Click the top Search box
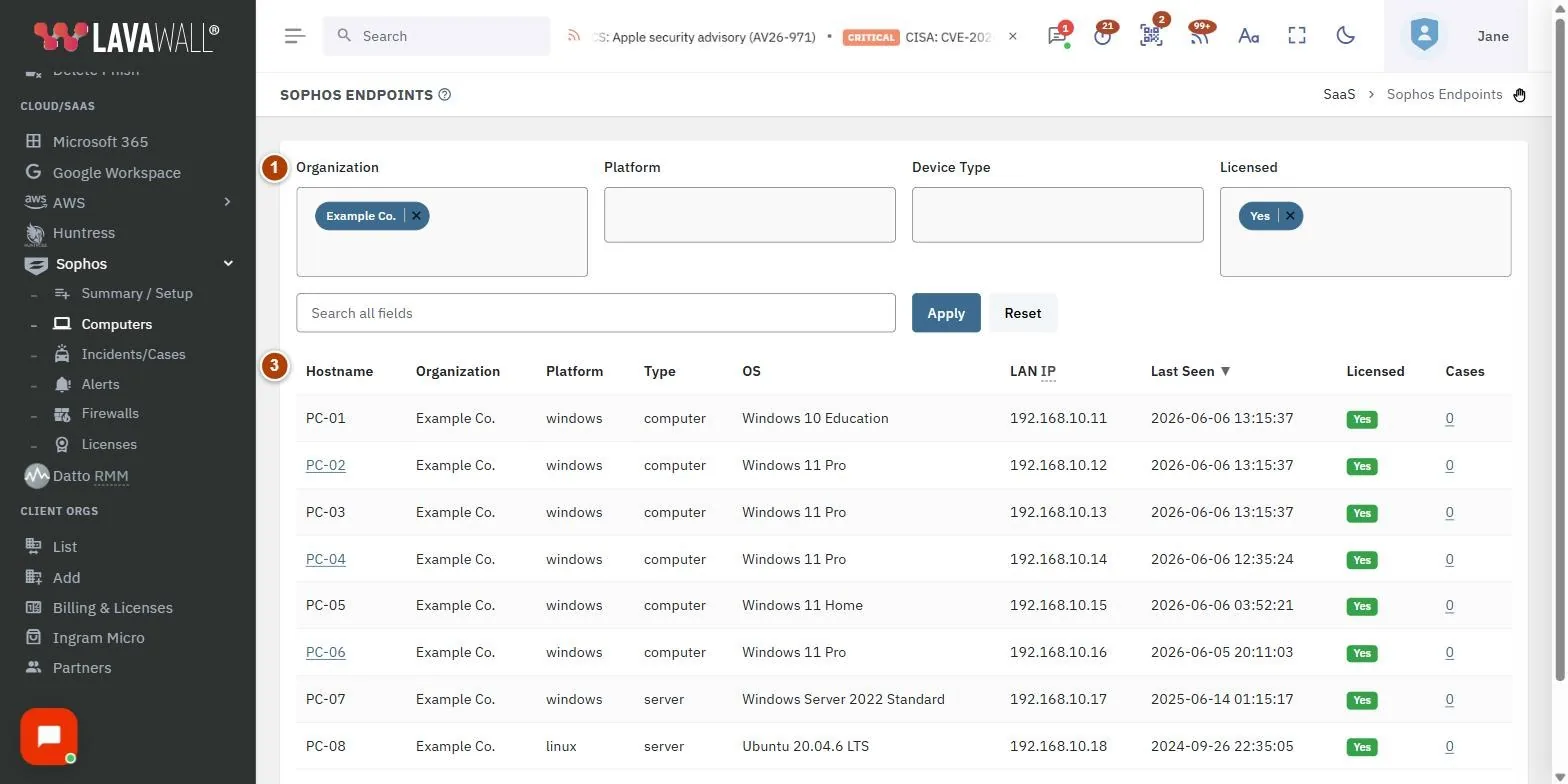 (x=436, y=36)
